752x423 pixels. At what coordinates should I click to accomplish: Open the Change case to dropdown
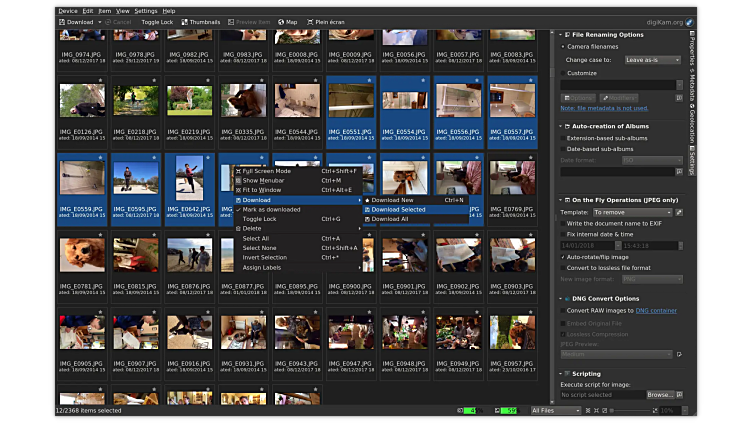tap(652, 60)
